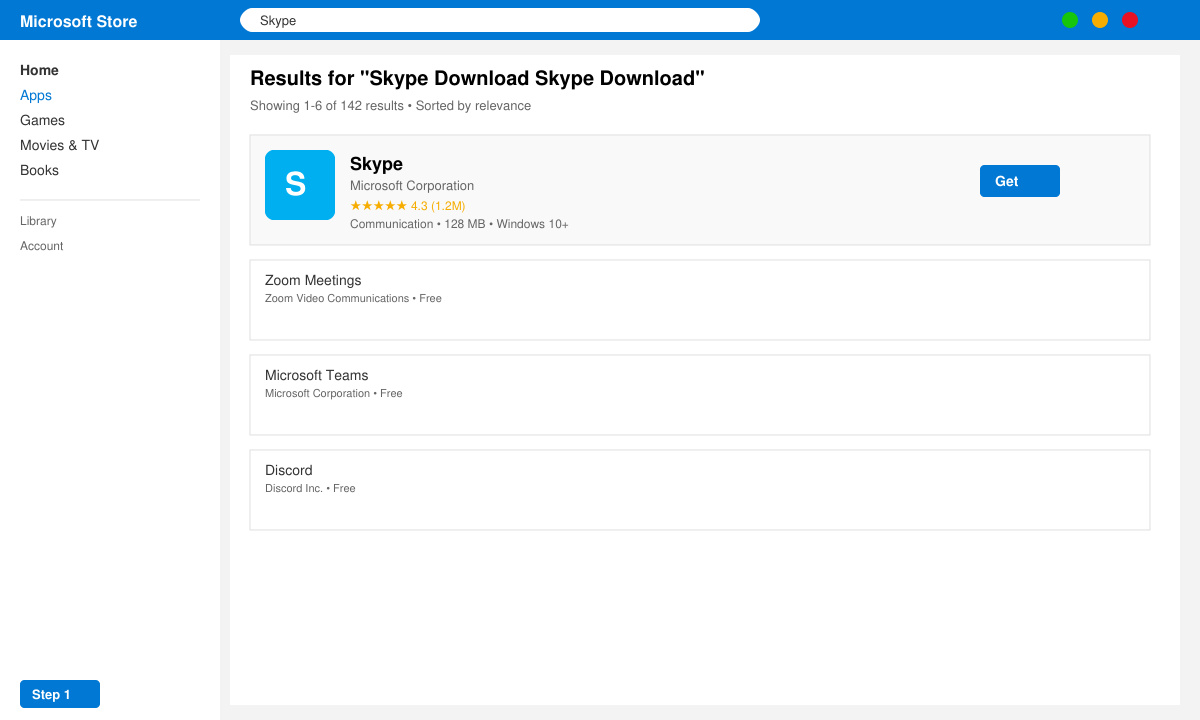Click the Skype app title
The image size is (1200, 720).
[x=376, y=164]
